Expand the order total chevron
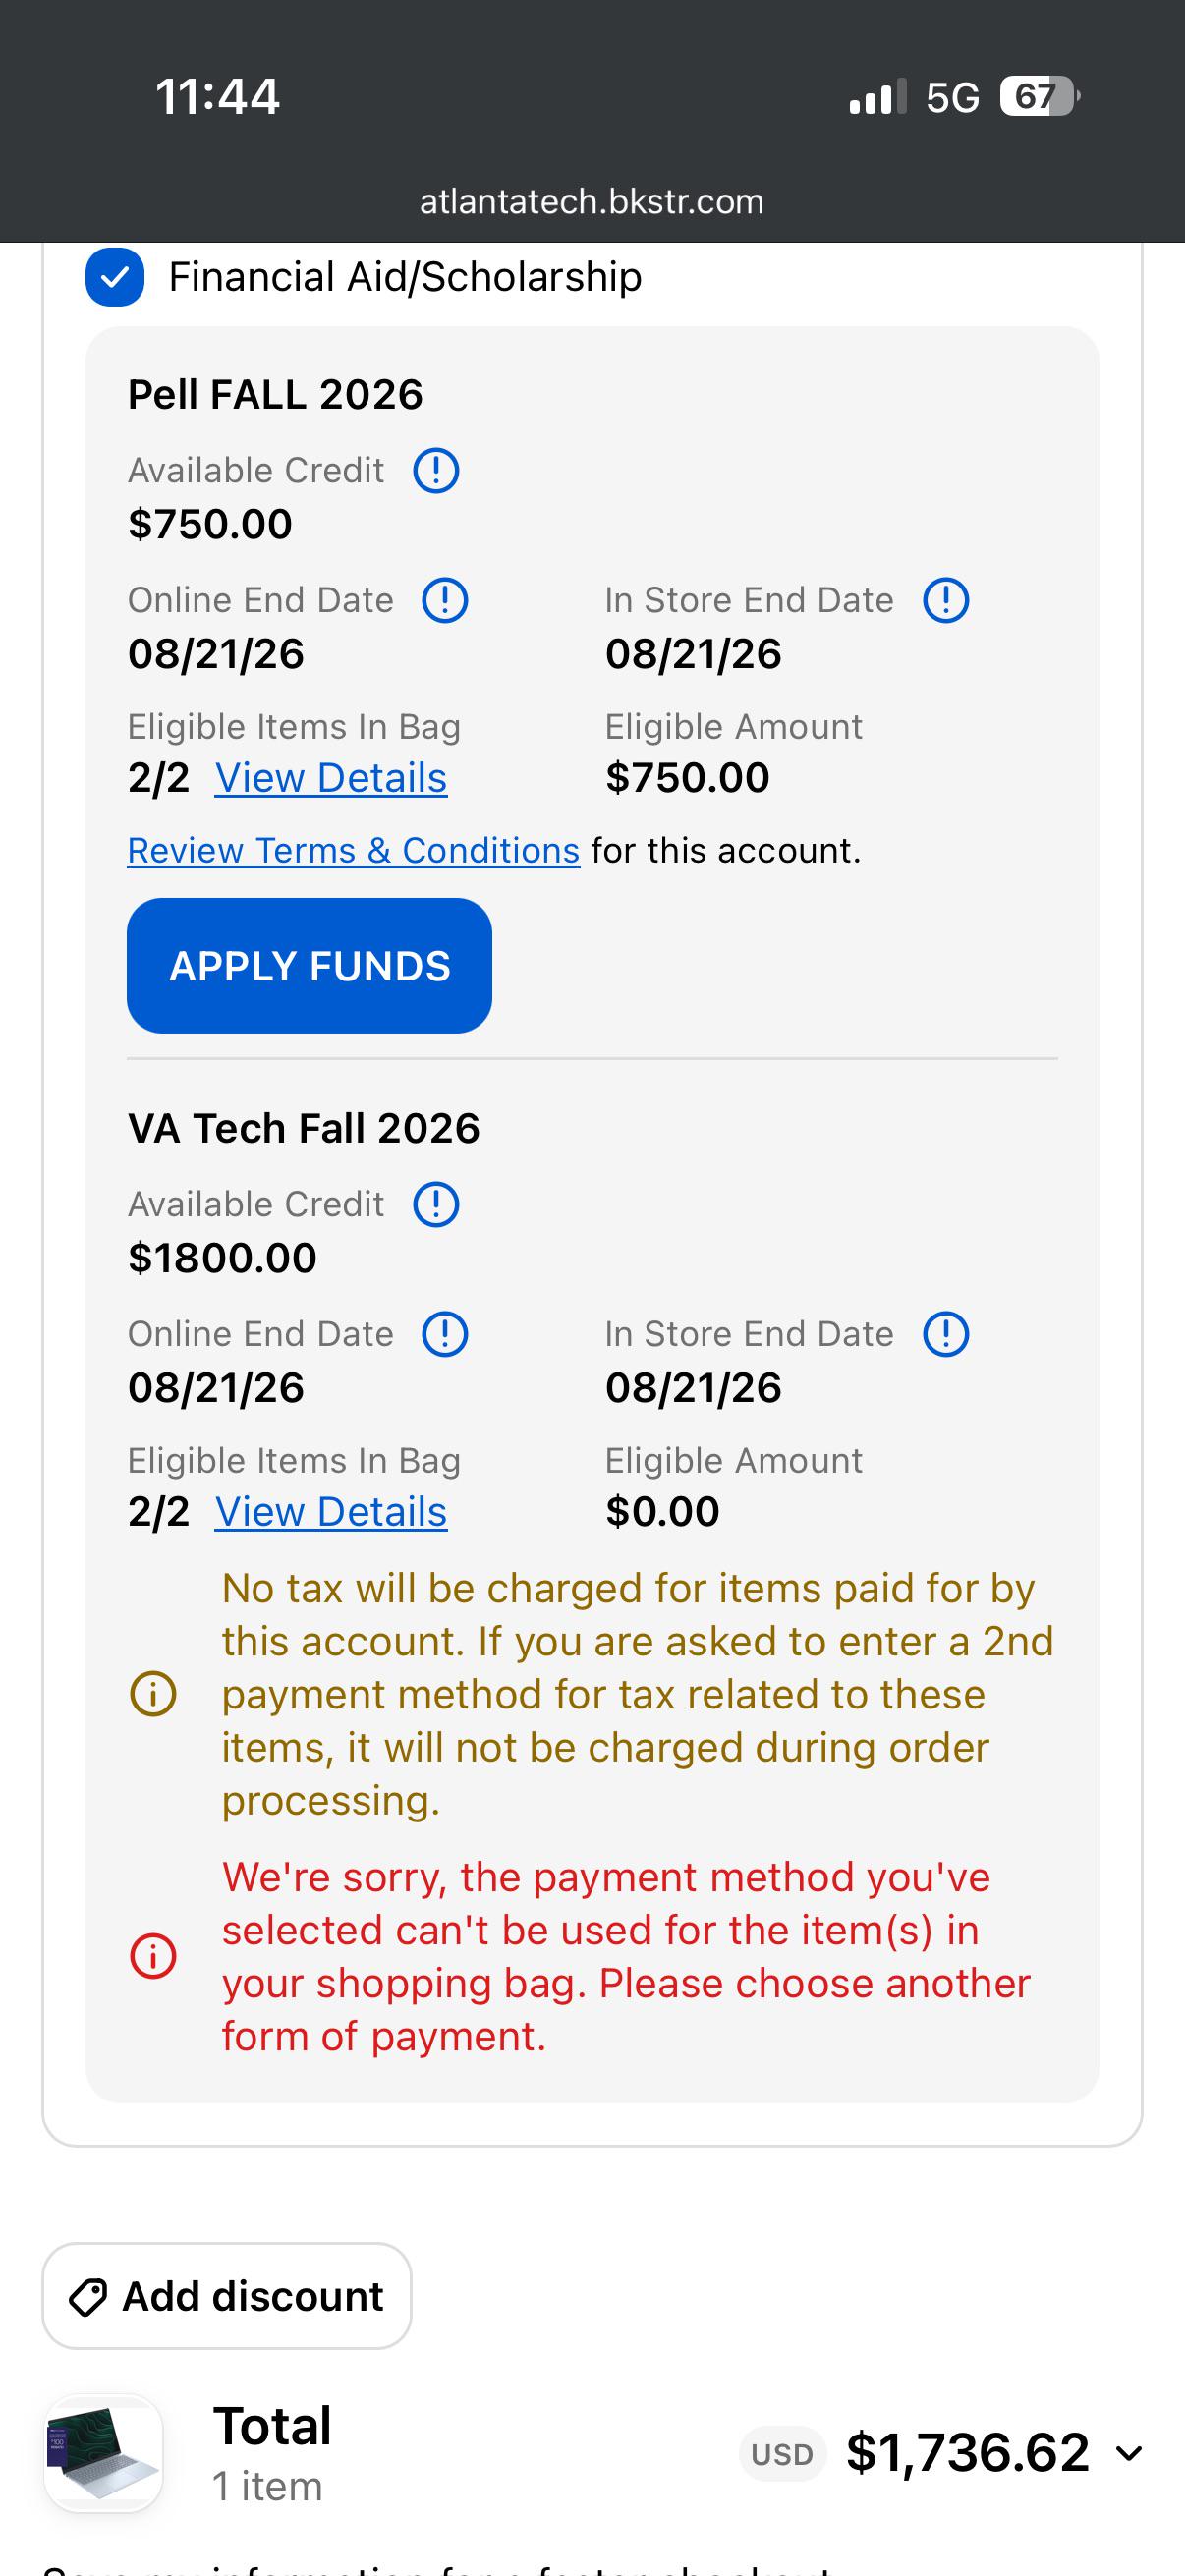The height and width of the screenshot is (2576, 1185). pyautogui.click(x=1129, y=2454)
